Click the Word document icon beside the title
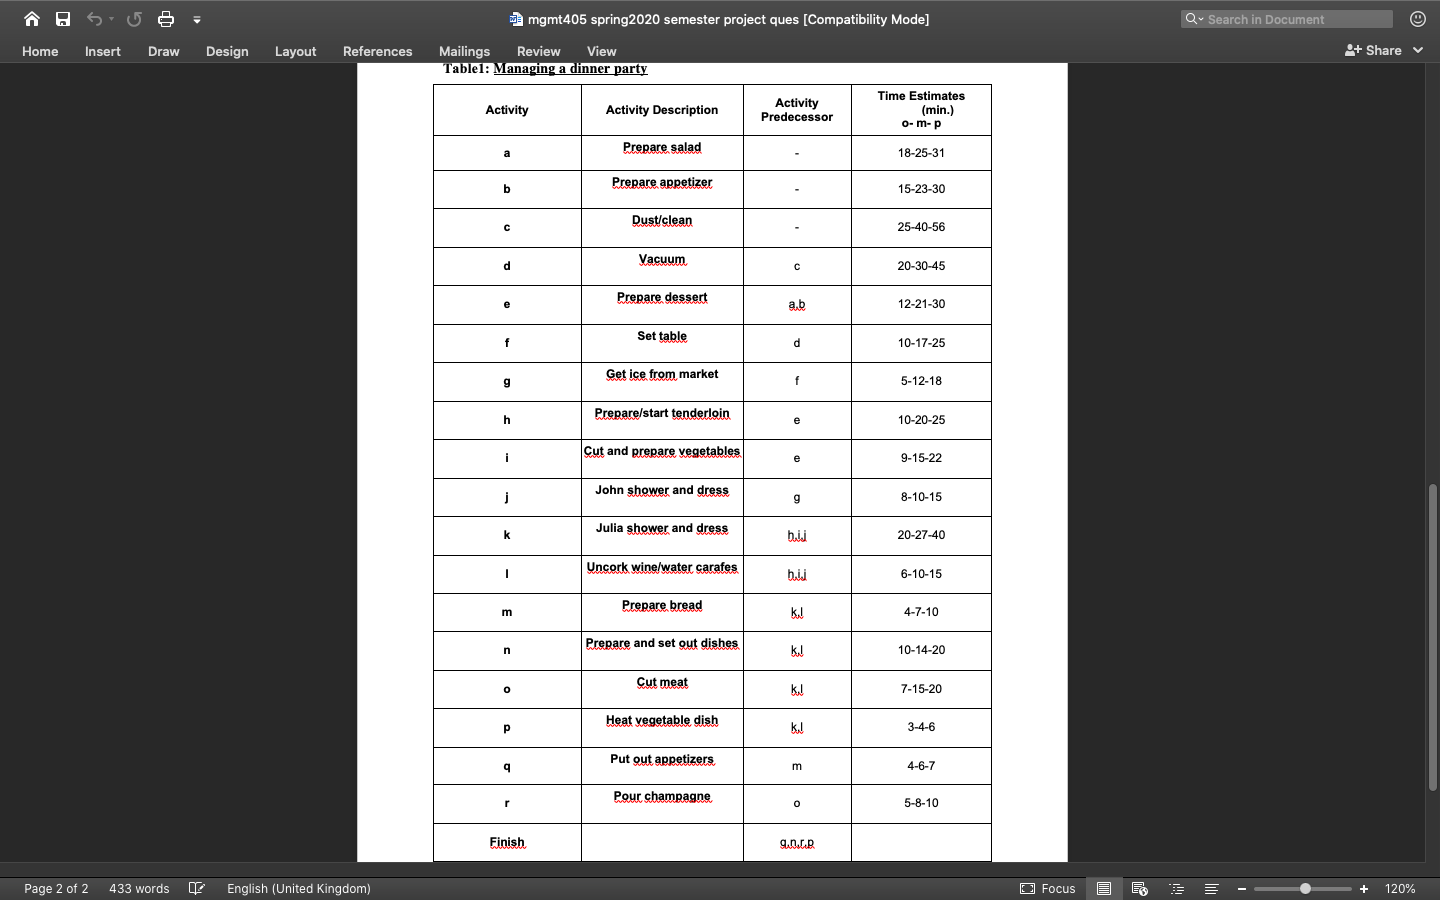The width and height of the screenshot is (1440, 900). [x=516, y=19]
